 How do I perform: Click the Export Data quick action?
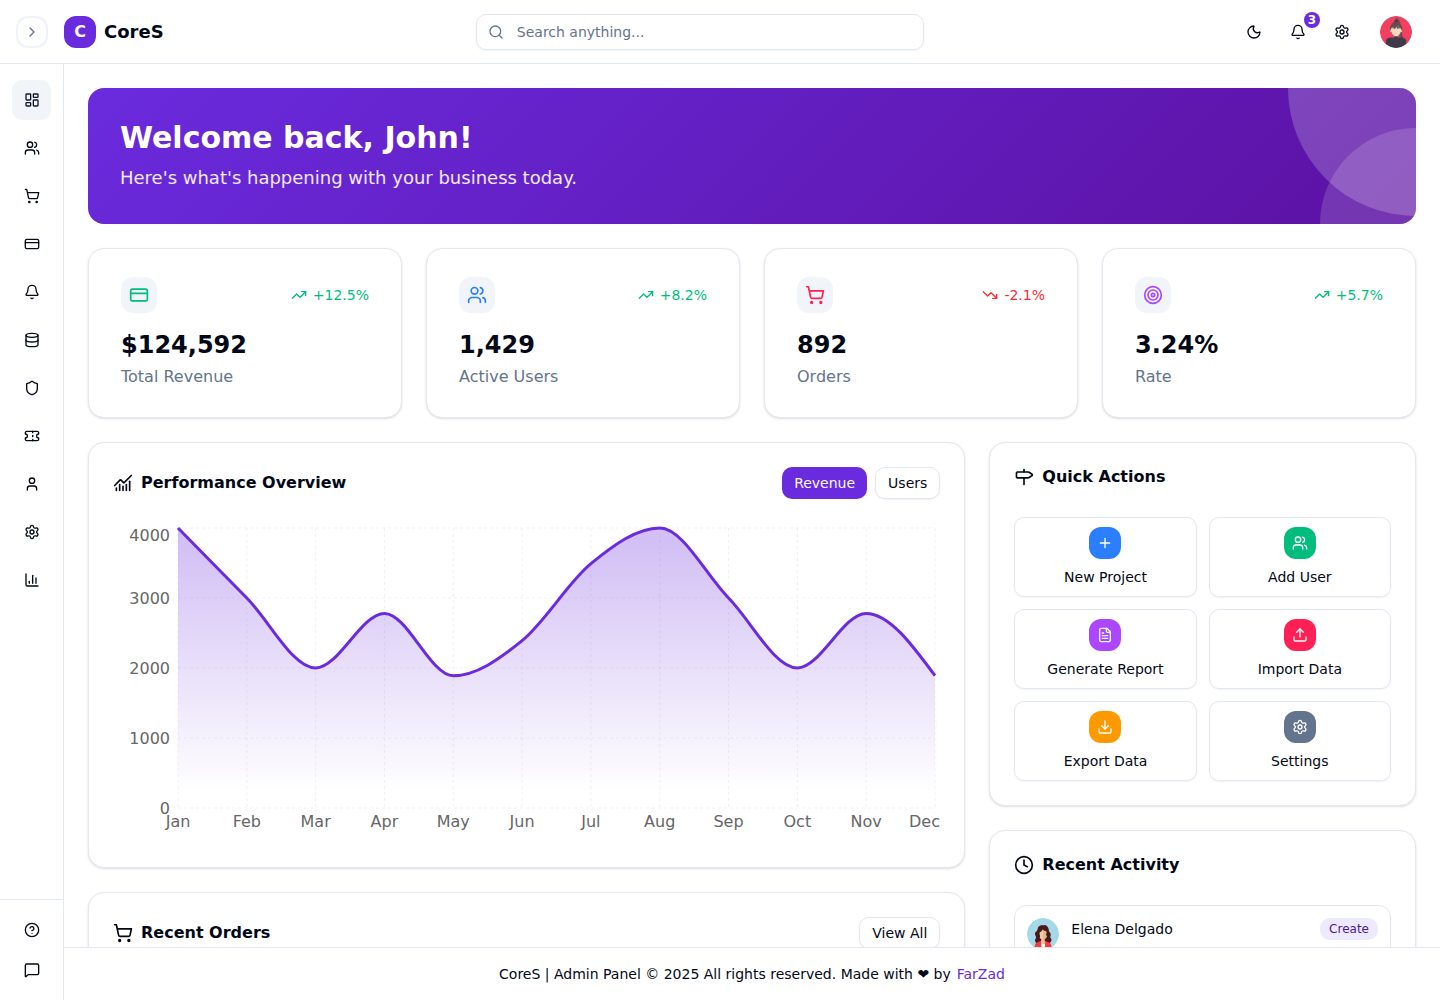pos(1105,741)
